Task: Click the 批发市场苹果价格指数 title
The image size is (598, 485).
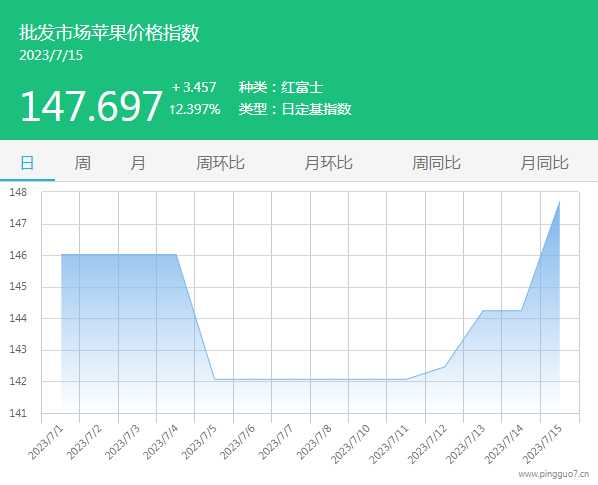Action: coord(109,32)
